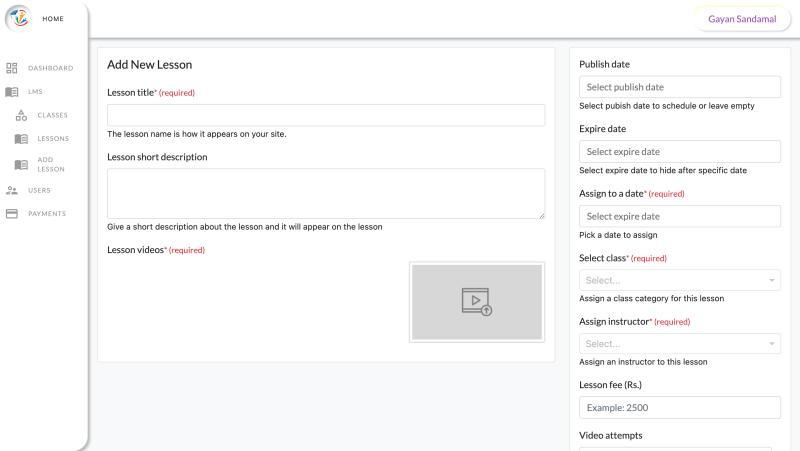This screenshot has width=800, height=451.
Task: Click the Dashboard grid icon
Action: coord(12,68)
